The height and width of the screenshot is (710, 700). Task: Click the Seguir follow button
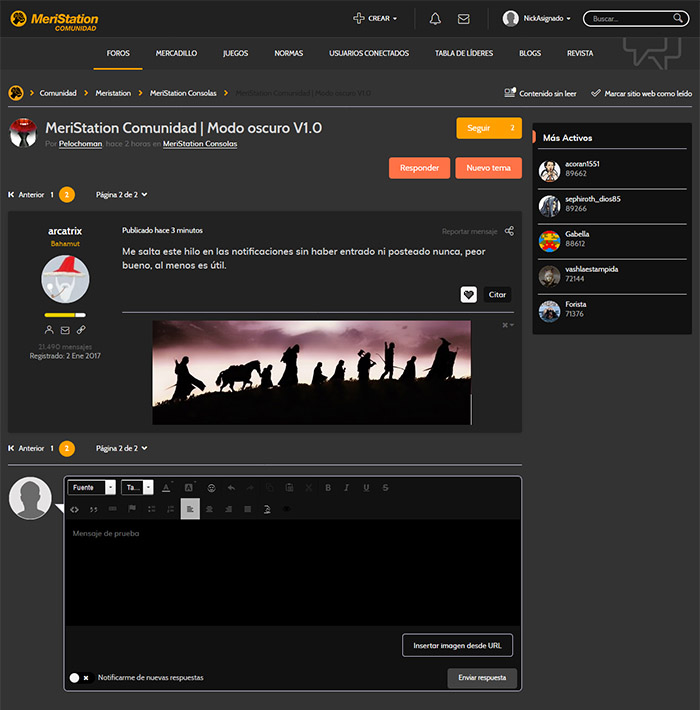pyautogui.click(x=489, y=128)
